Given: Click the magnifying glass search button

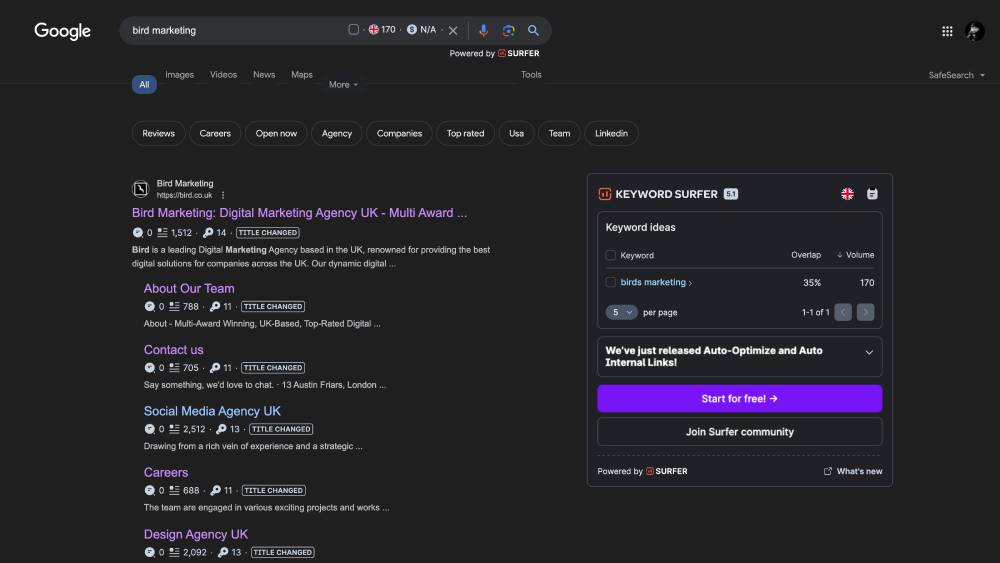Looking at the screenshot, I should pyautogui.click(x=533, y=30).
